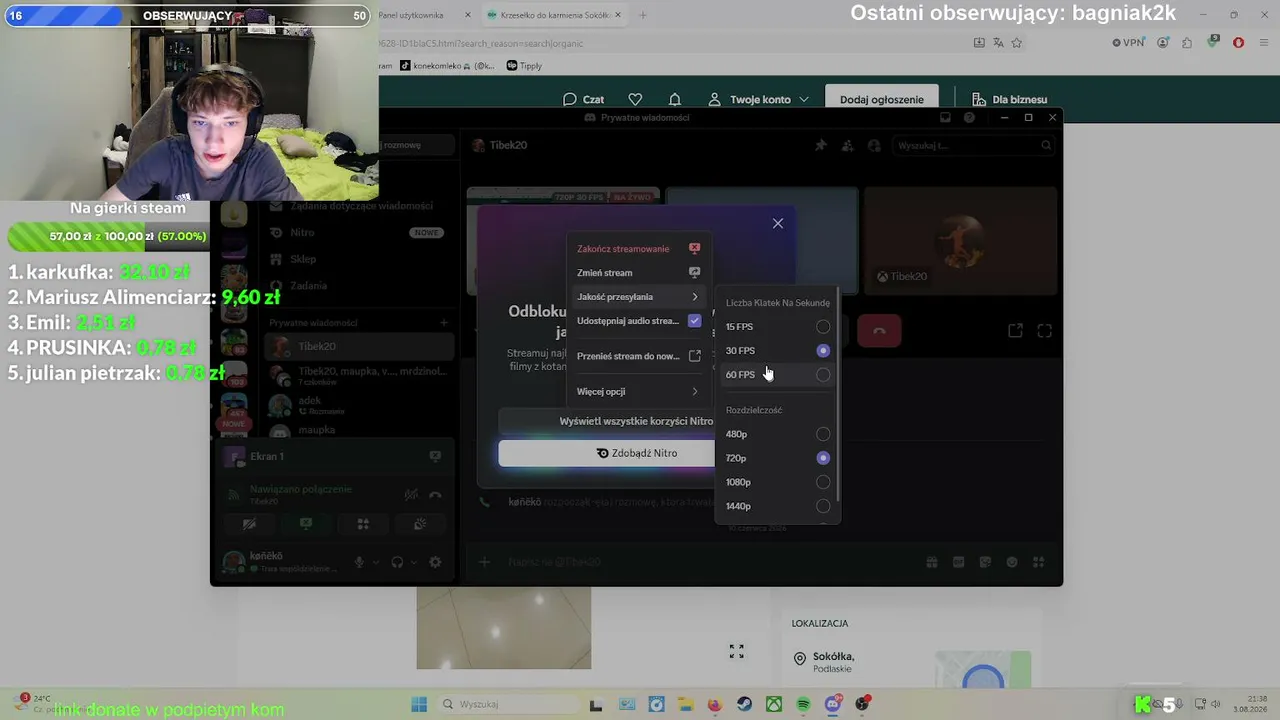Click the red hang-up call button
Screen dimensions: 1280x720
(x=879, y=331)
